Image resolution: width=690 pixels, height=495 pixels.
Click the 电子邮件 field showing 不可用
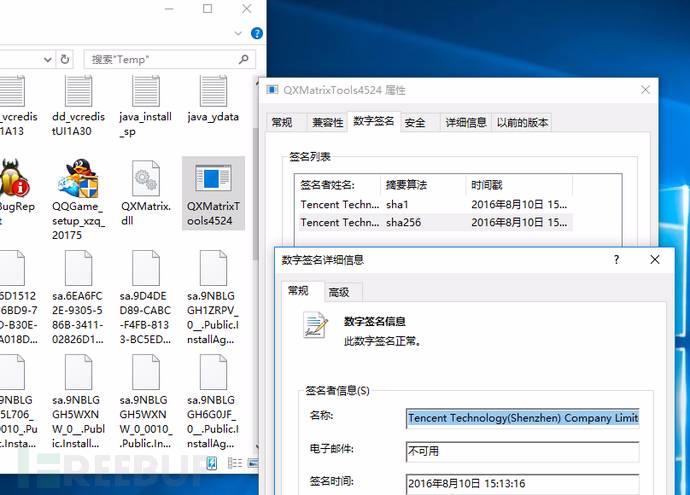click(523, 451)
